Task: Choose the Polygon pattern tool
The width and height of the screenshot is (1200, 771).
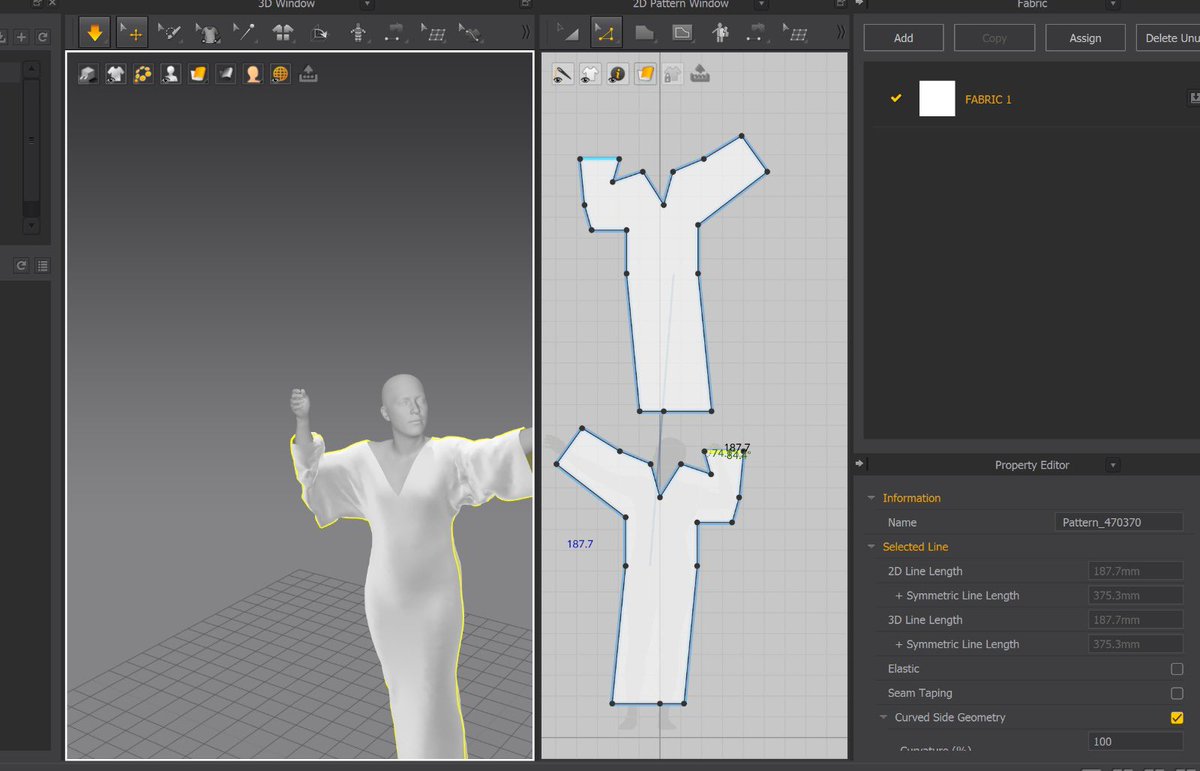Action: point(644,33)
